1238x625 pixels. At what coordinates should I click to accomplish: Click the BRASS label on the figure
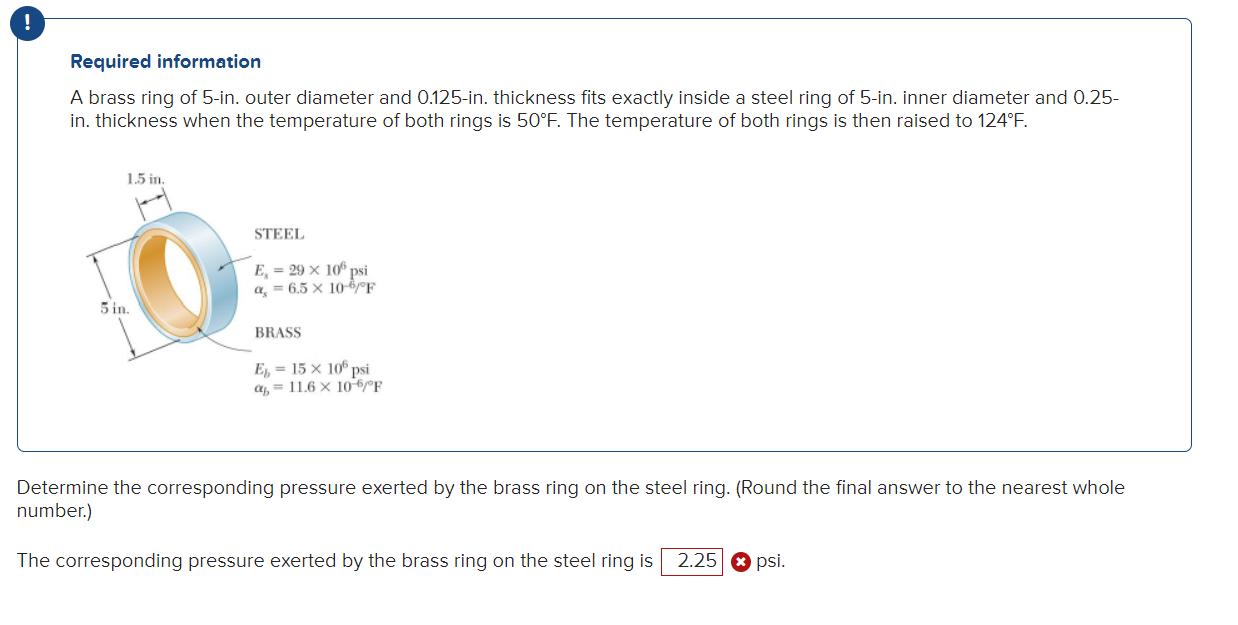[277, 332]
